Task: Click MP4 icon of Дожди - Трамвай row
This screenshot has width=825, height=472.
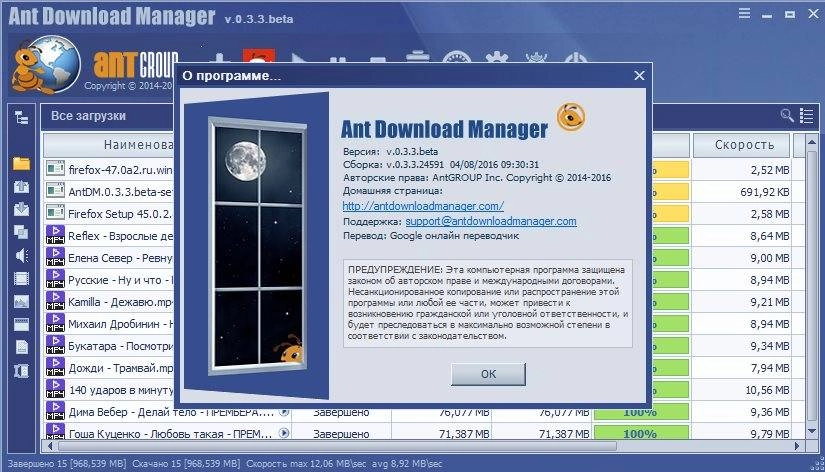Action: tap(55, 367)
